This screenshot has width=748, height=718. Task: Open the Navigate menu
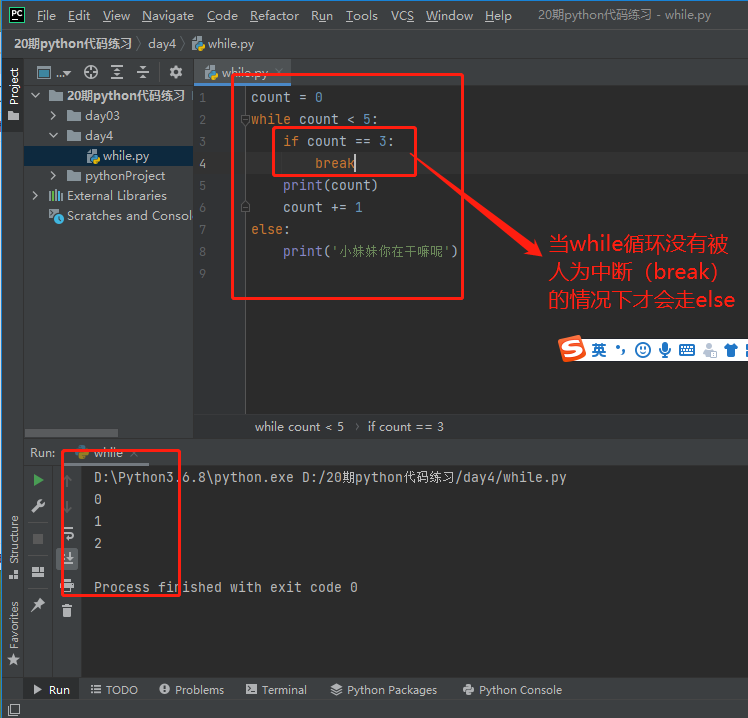click(168, 16)
